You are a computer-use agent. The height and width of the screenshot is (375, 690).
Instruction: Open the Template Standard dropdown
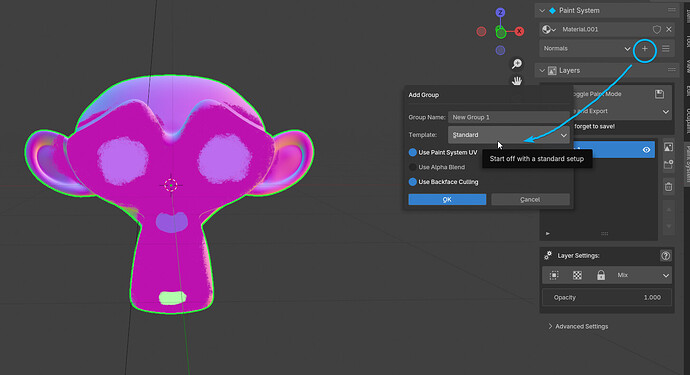pyautogui.click(x=509, y=135)
